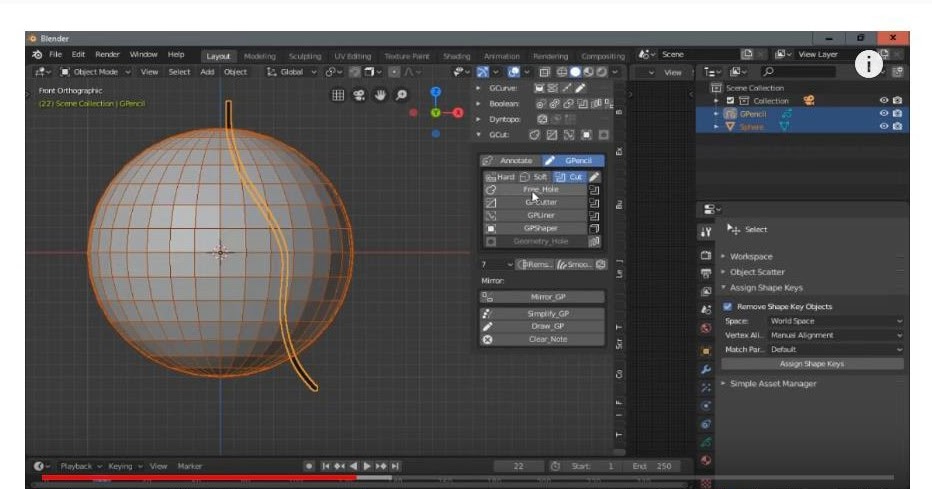Image resolution: width=932 pixels, height=489 pixels.
Task: Open the Tool properties tab icon
Action: (706, 232)
